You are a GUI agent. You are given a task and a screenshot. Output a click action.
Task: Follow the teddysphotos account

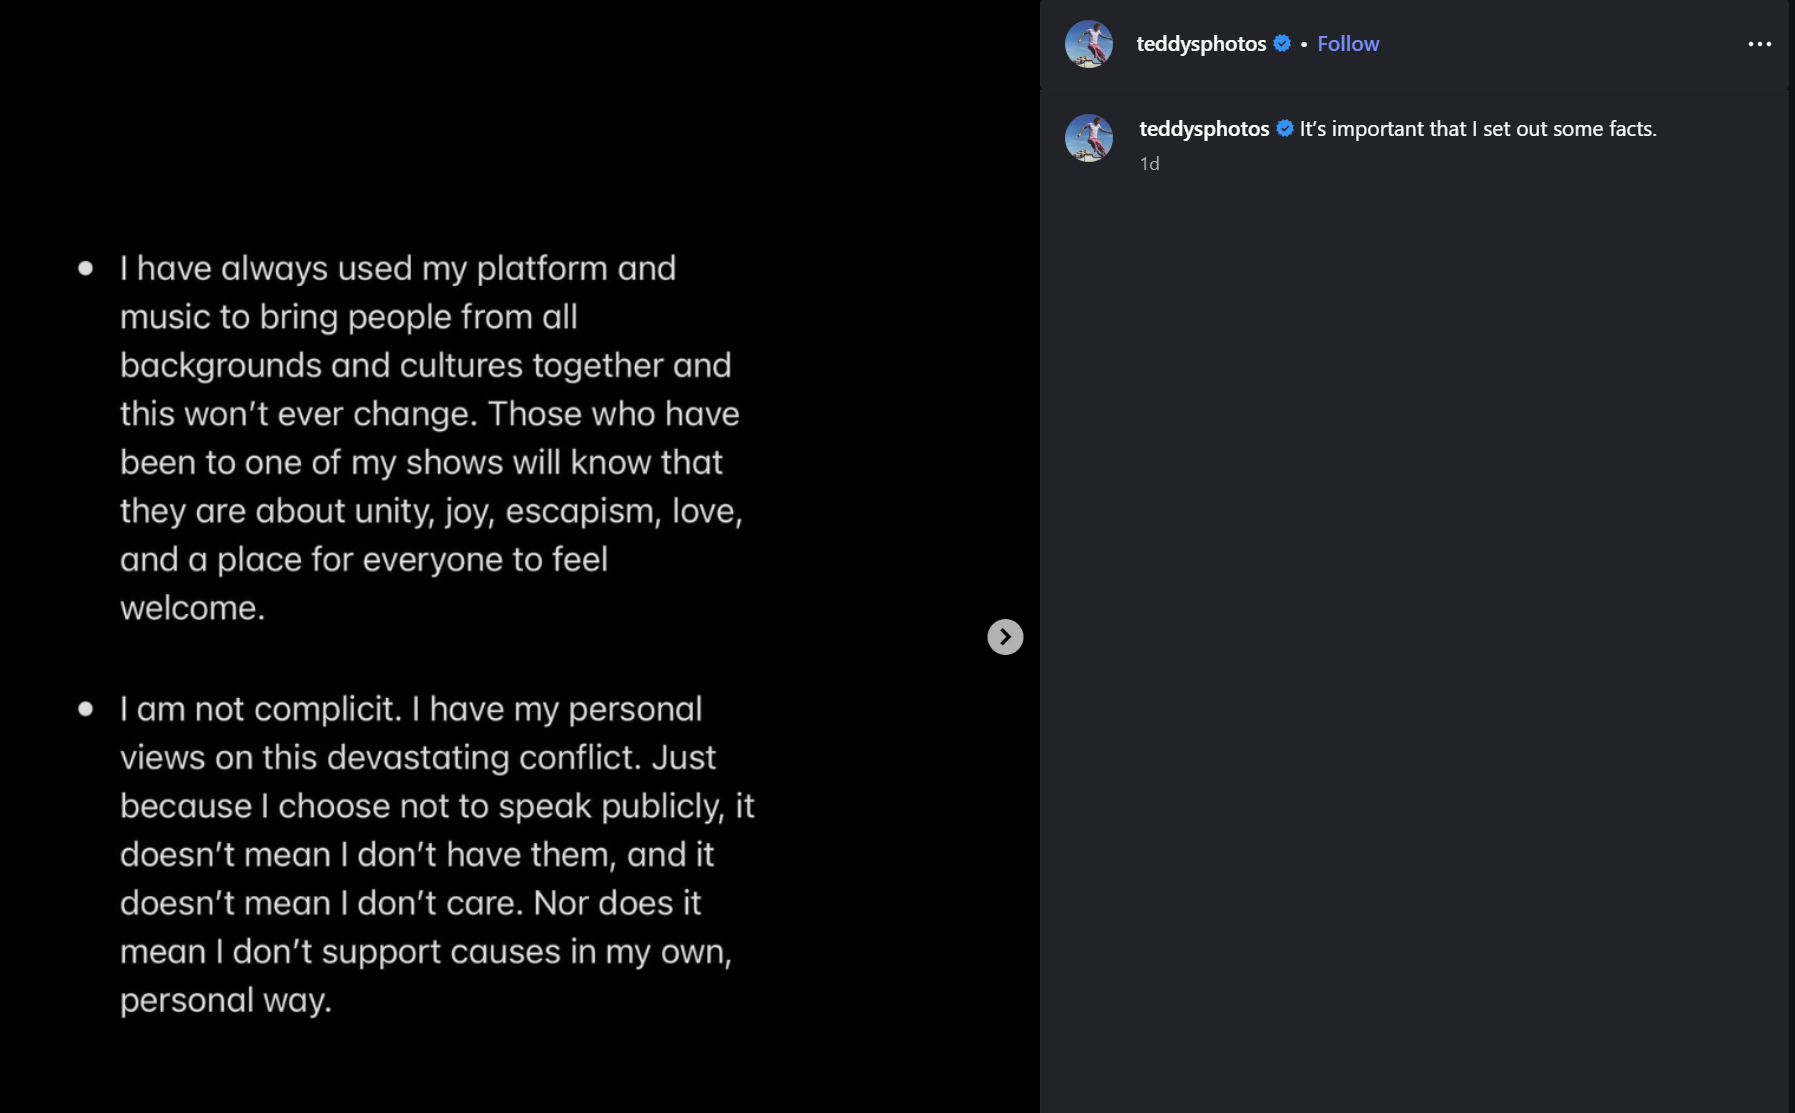click(1348, 44)
